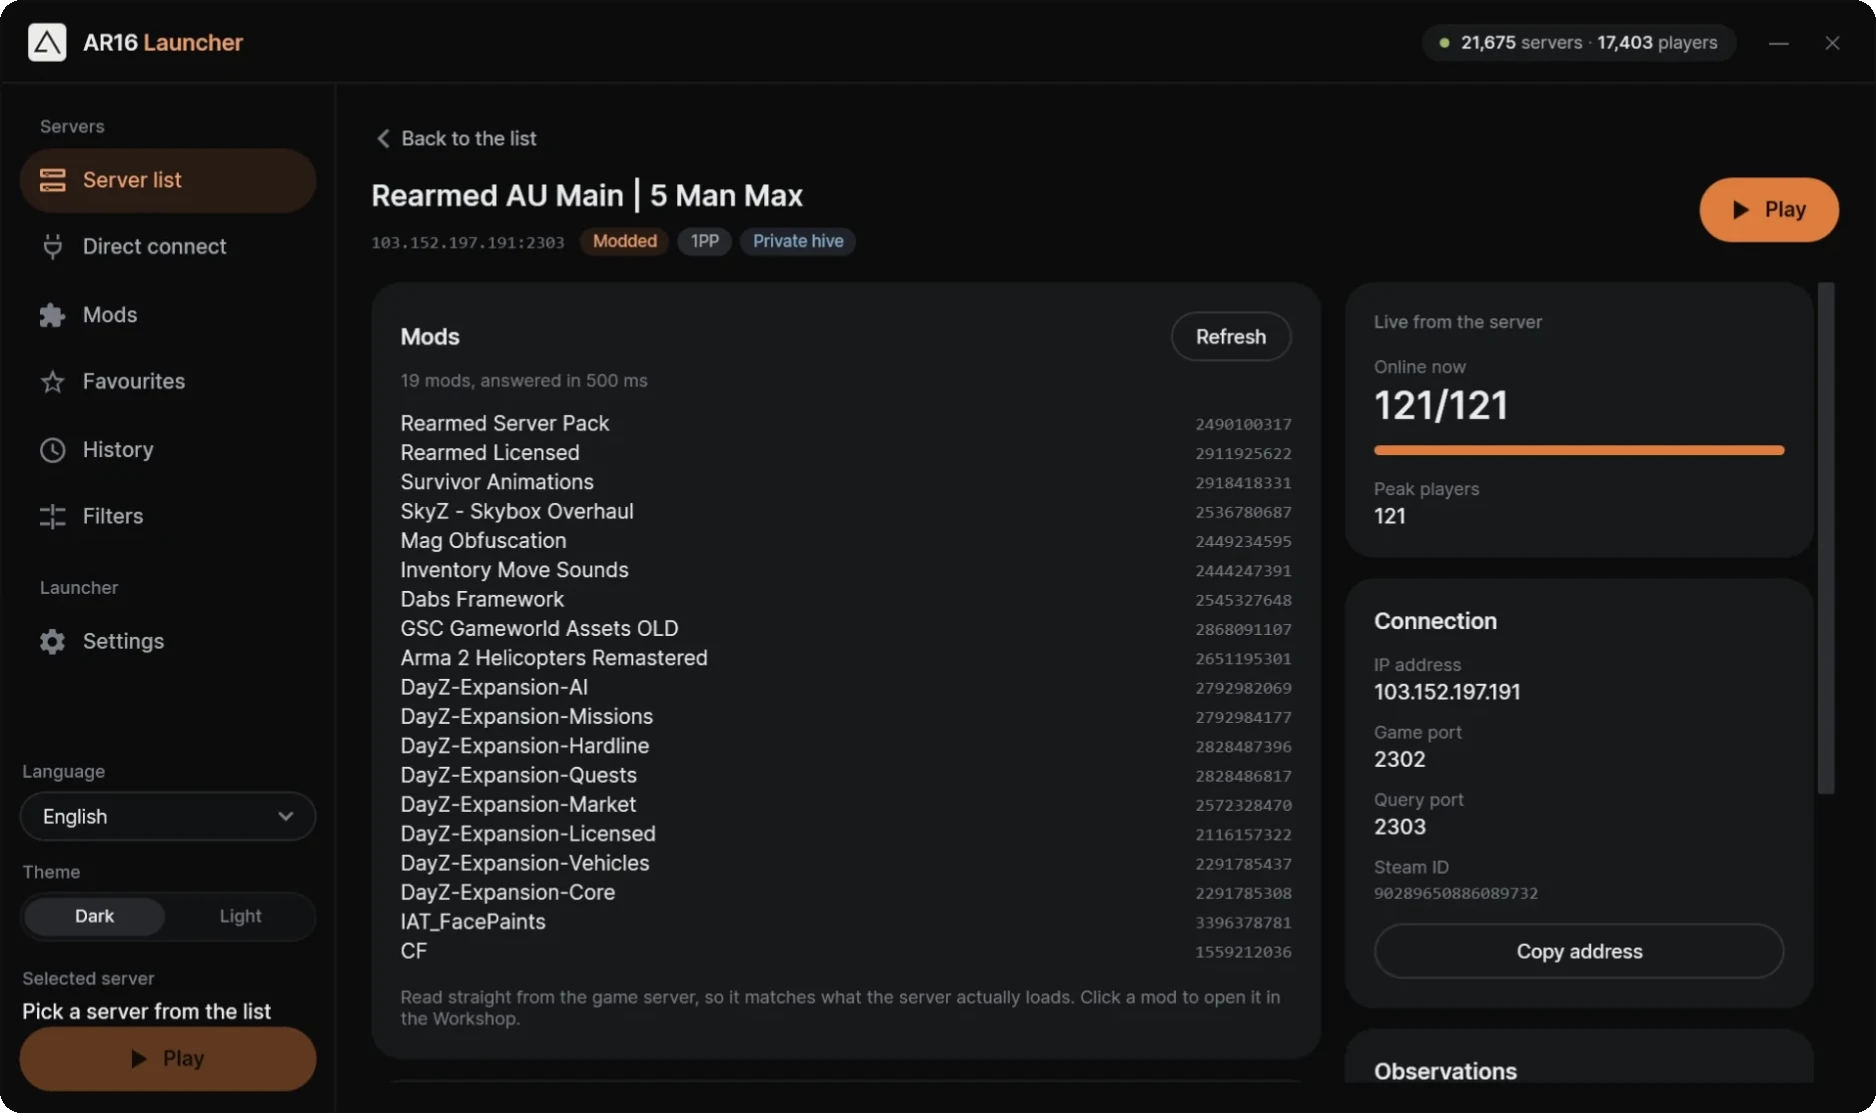Copy the server address
The image size is (1876, 1113).
click(x=1579, y=951)
